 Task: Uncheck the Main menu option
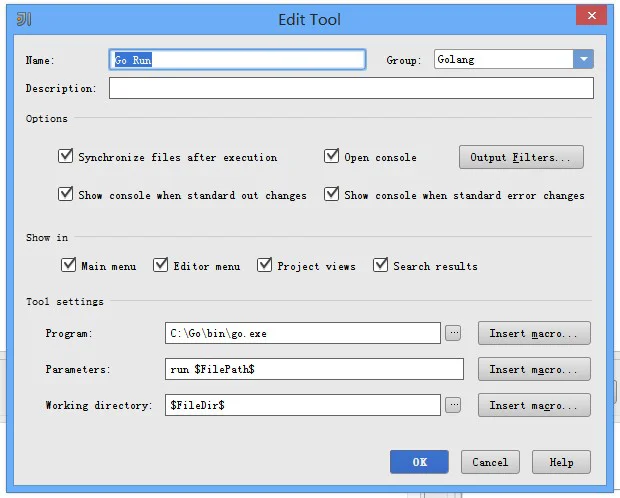pyautogui.click(x=68, y=265)
